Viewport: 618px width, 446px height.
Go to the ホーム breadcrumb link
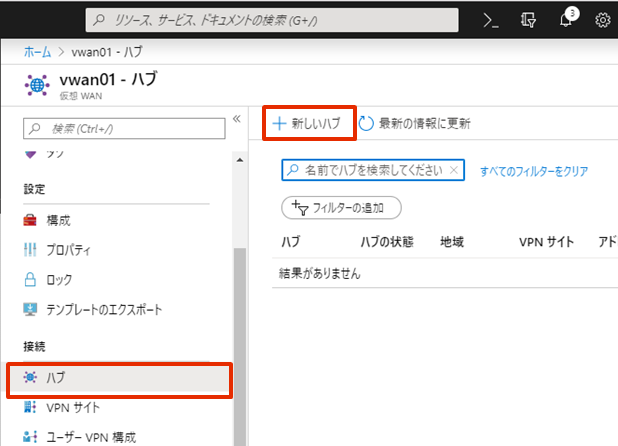click(37, 52)
